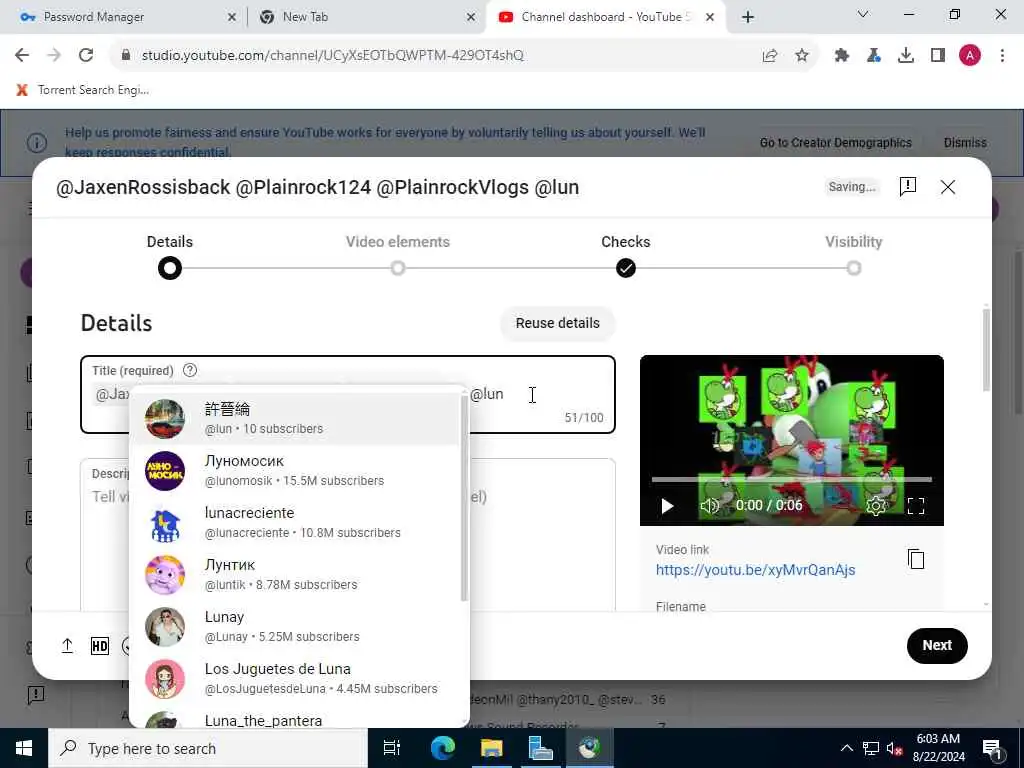Click the Next button

(x=937, y=645)
